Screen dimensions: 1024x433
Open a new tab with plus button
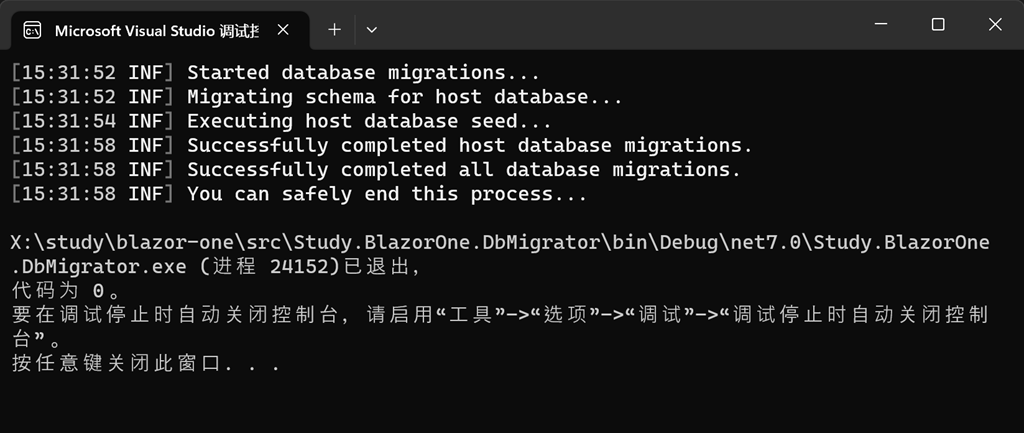(334, 30)
